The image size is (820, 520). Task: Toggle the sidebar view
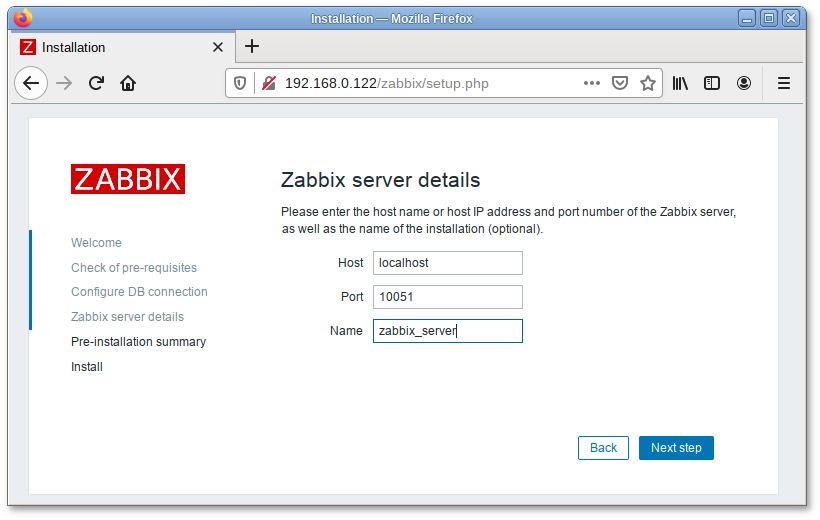point(712,83)
